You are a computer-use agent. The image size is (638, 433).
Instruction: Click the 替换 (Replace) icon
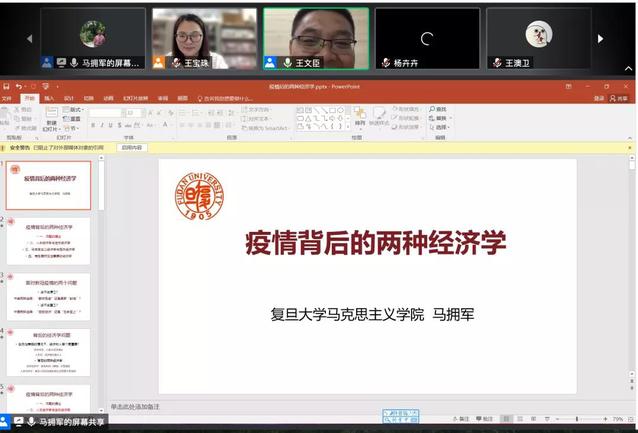pos(439,118)
